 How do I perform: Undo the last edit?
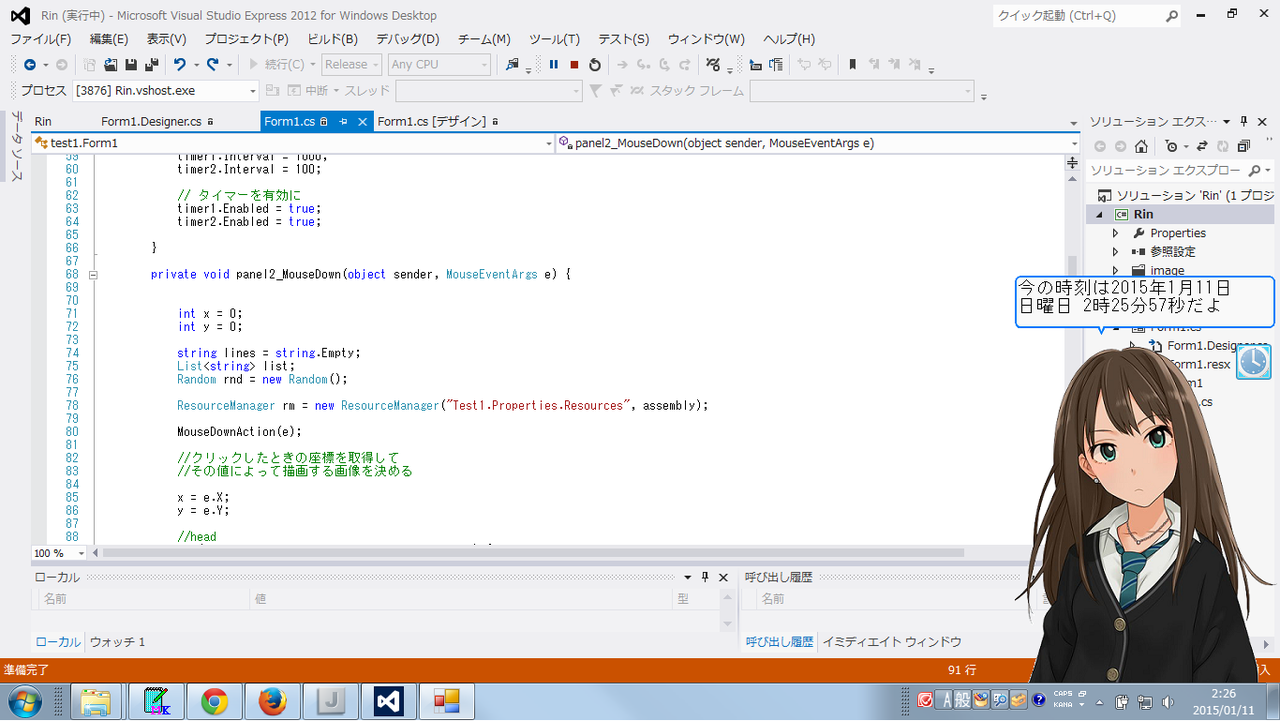pos(180,65)
